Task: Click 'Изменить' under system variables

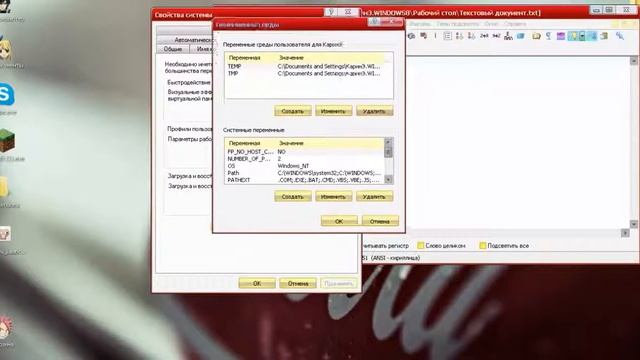Action: click(x=333, y=197)
